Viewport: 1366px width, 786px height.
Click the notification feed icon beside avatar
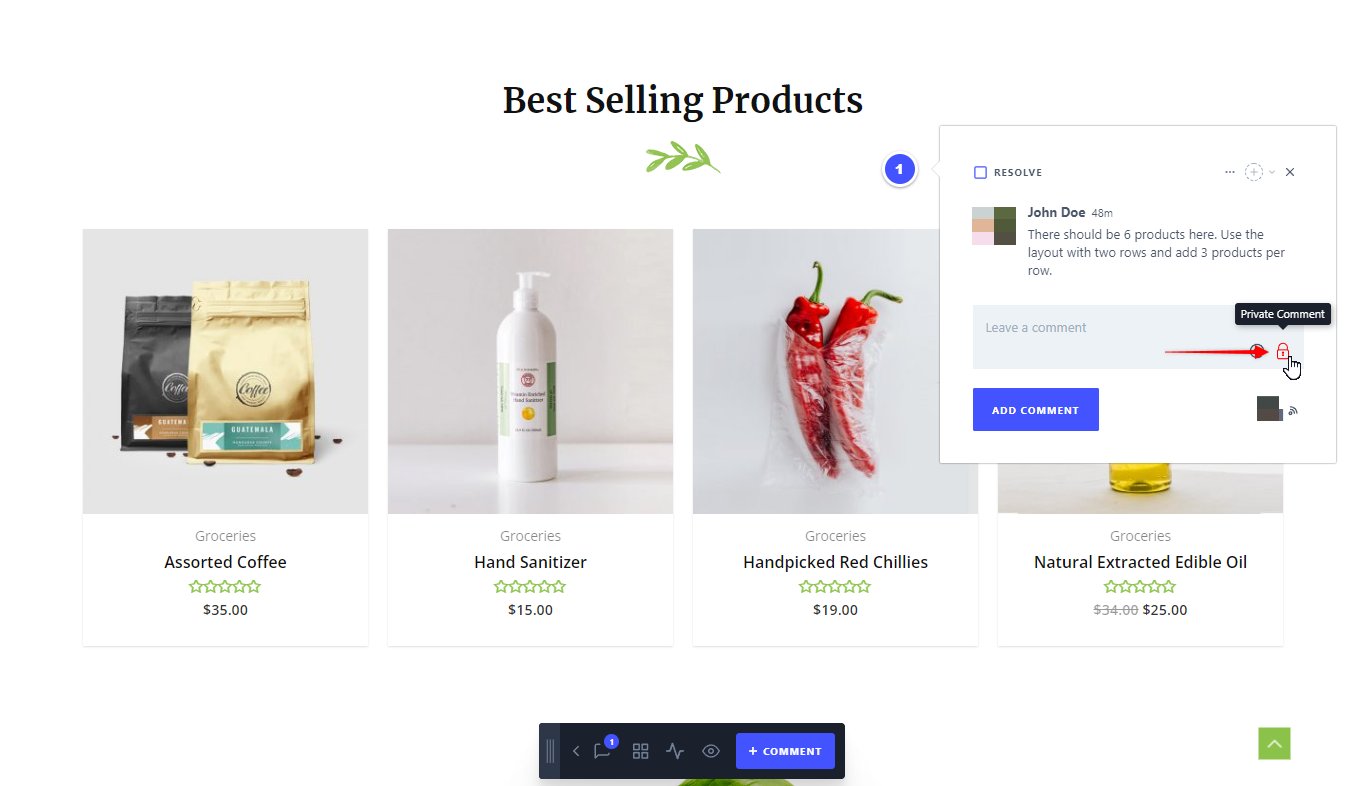tap(1293, 410)
